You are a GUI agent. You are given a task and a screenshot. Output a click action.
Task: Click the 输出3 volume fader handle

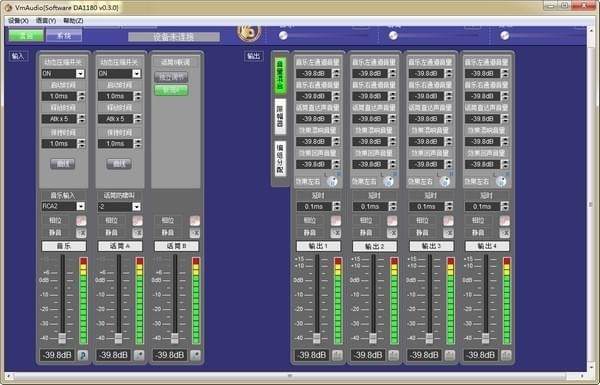[x=429, y=338]
